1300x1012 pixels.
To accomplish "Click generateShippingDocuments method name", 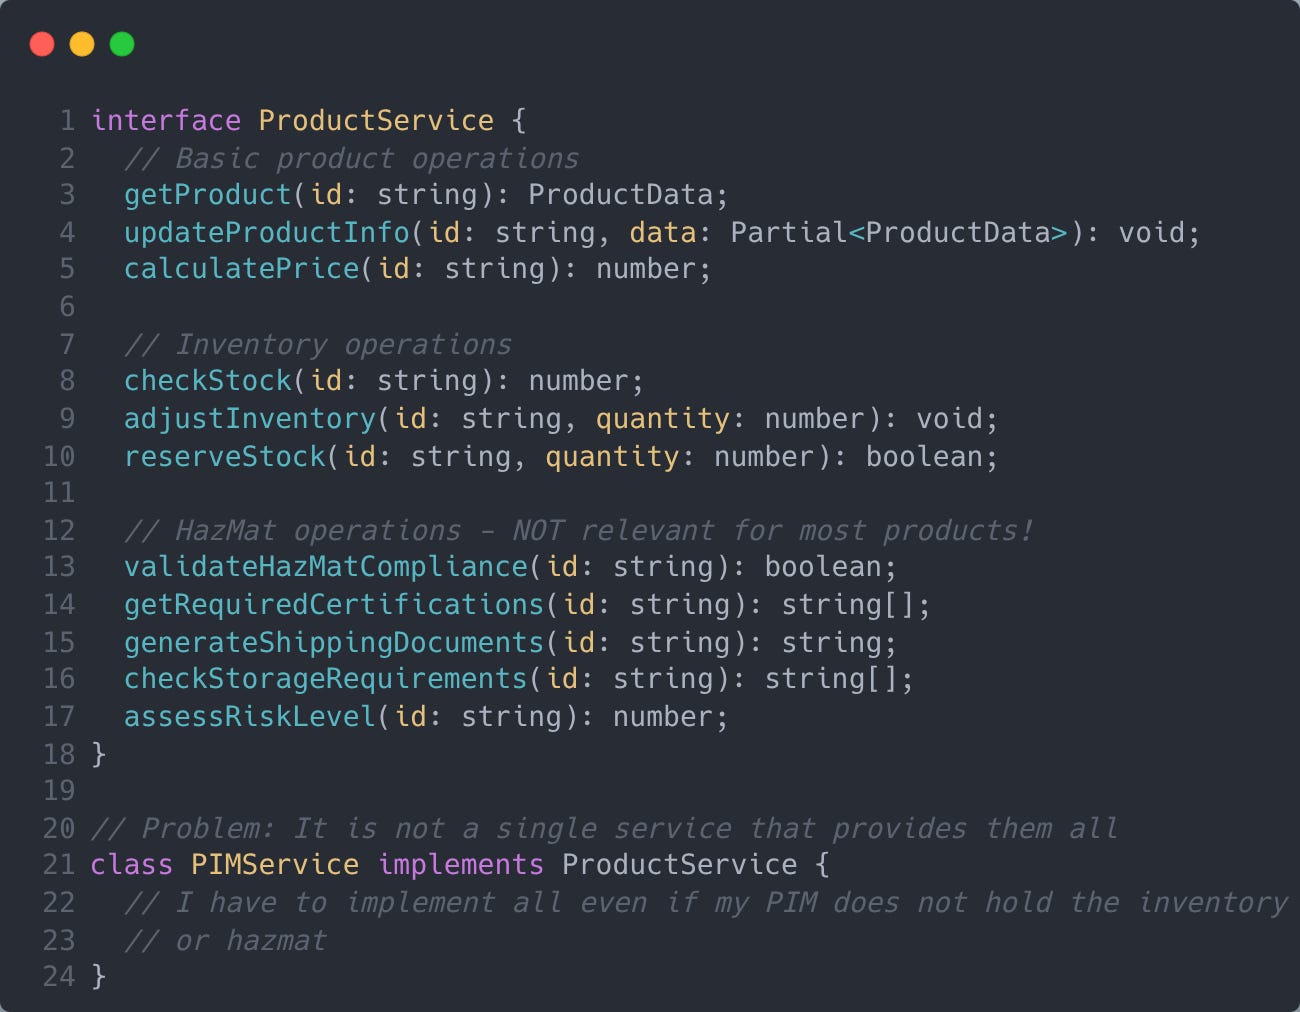I will coord(333,642).
